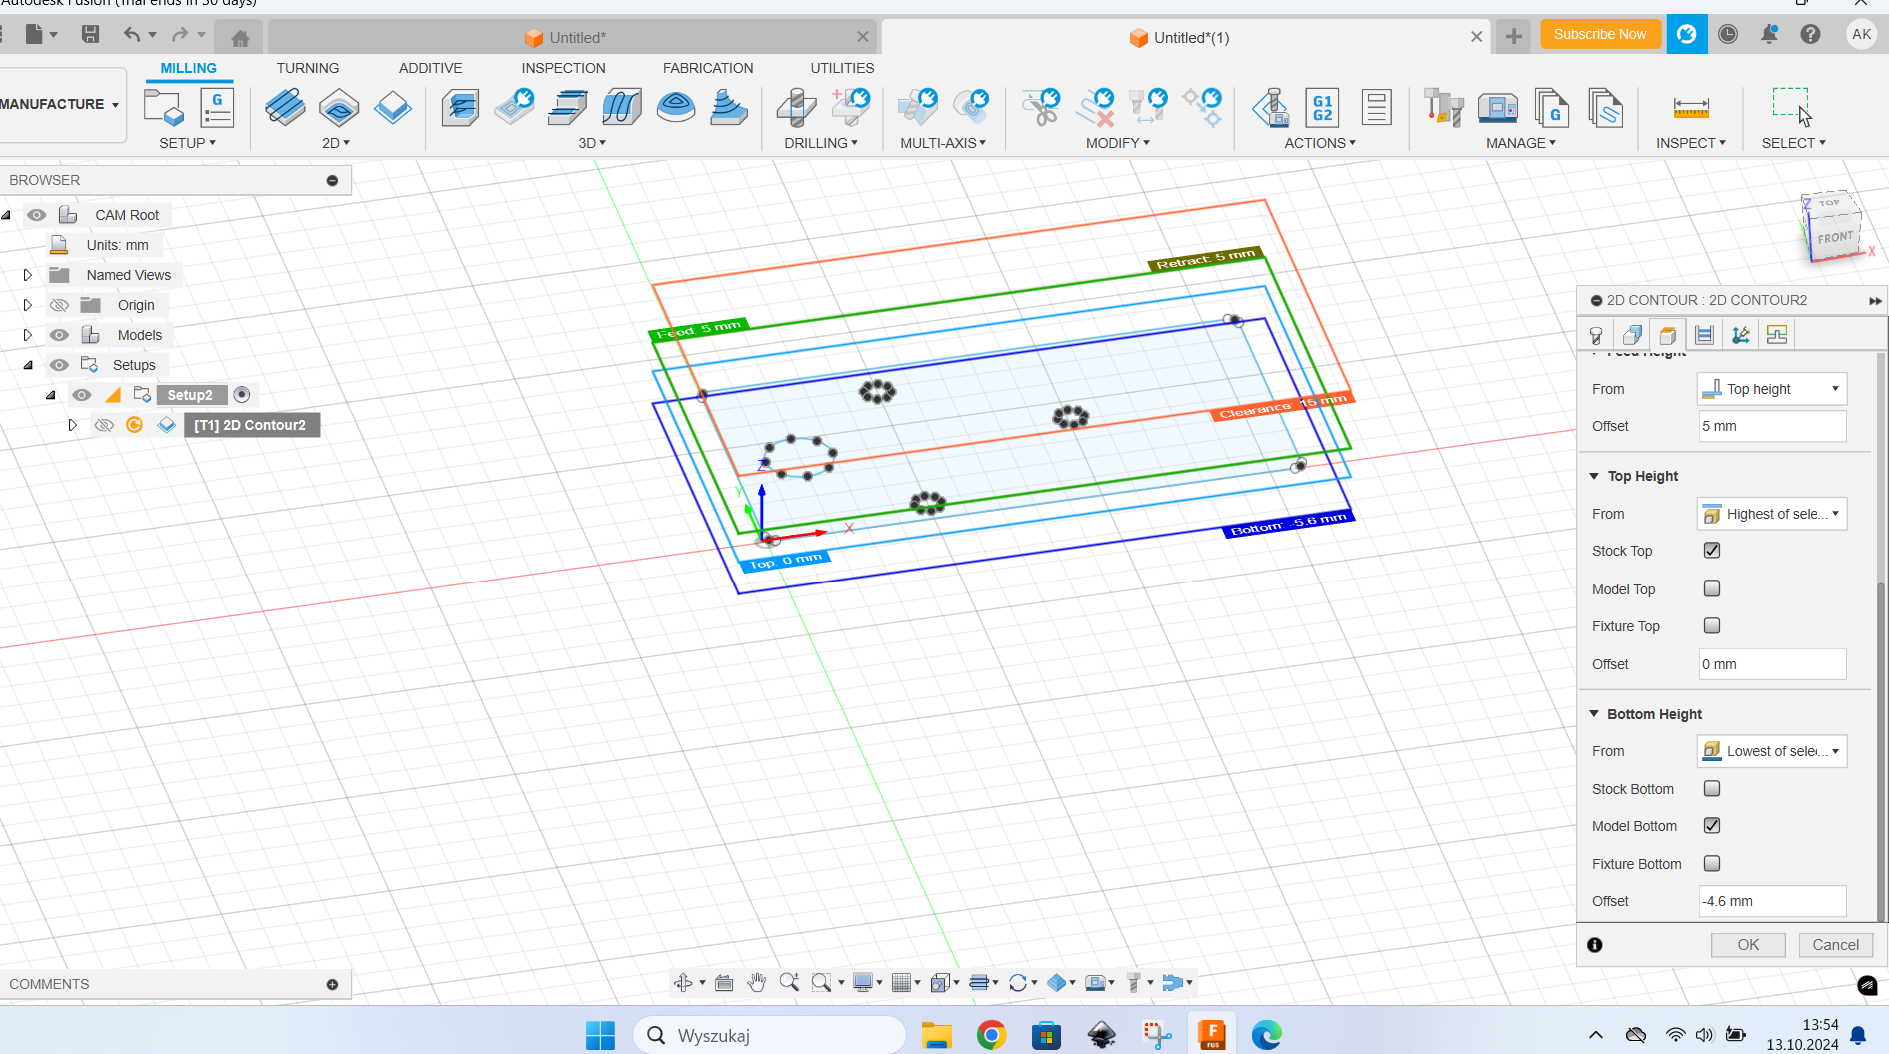Expand the [T1] 2D Contour2 node
The width and height of the screenshot is (1889, 1054).
pos(72,425)
